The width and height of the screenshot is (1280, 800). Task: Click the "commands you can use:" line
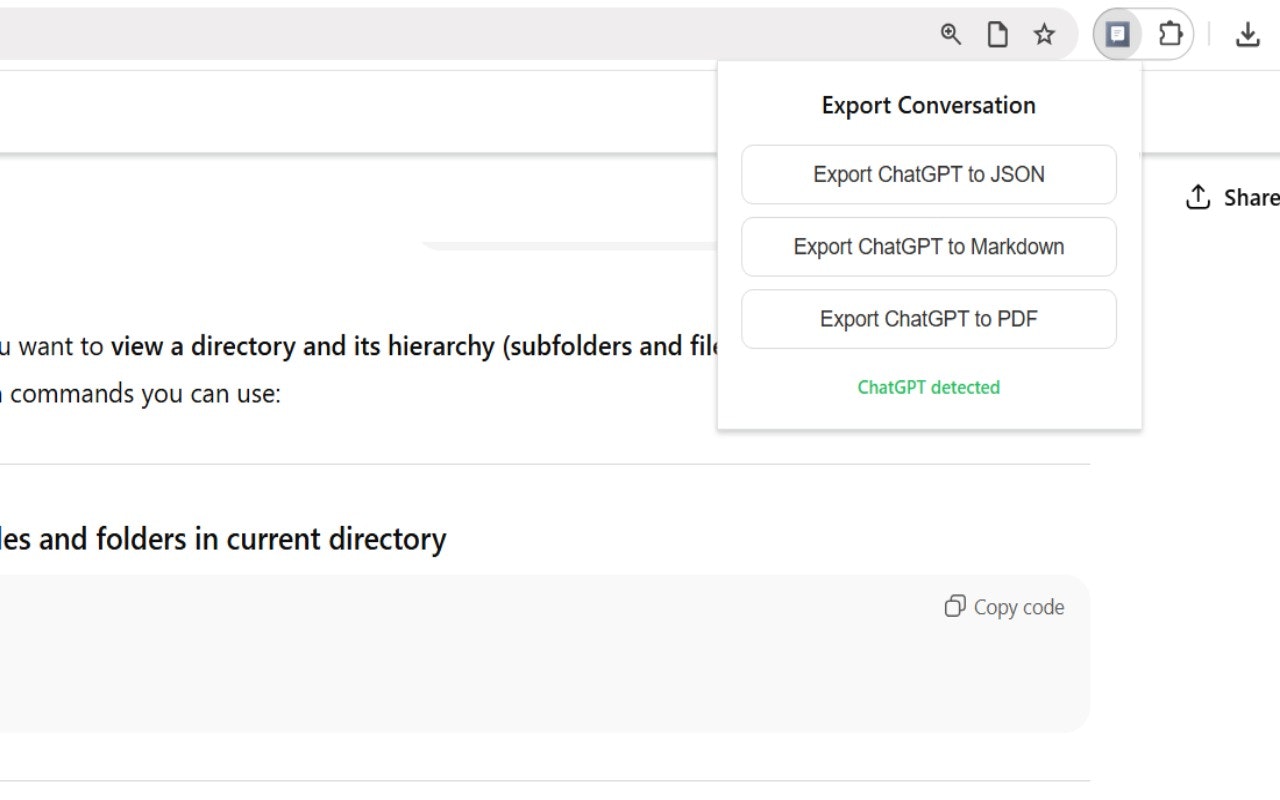pyautogui.click(x=145, y=393)
